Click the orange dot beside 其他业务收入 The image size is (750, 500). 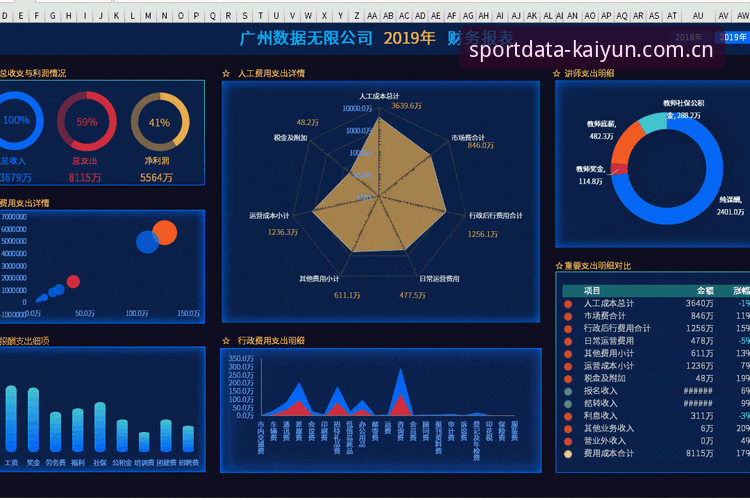(x=568, y=429)
